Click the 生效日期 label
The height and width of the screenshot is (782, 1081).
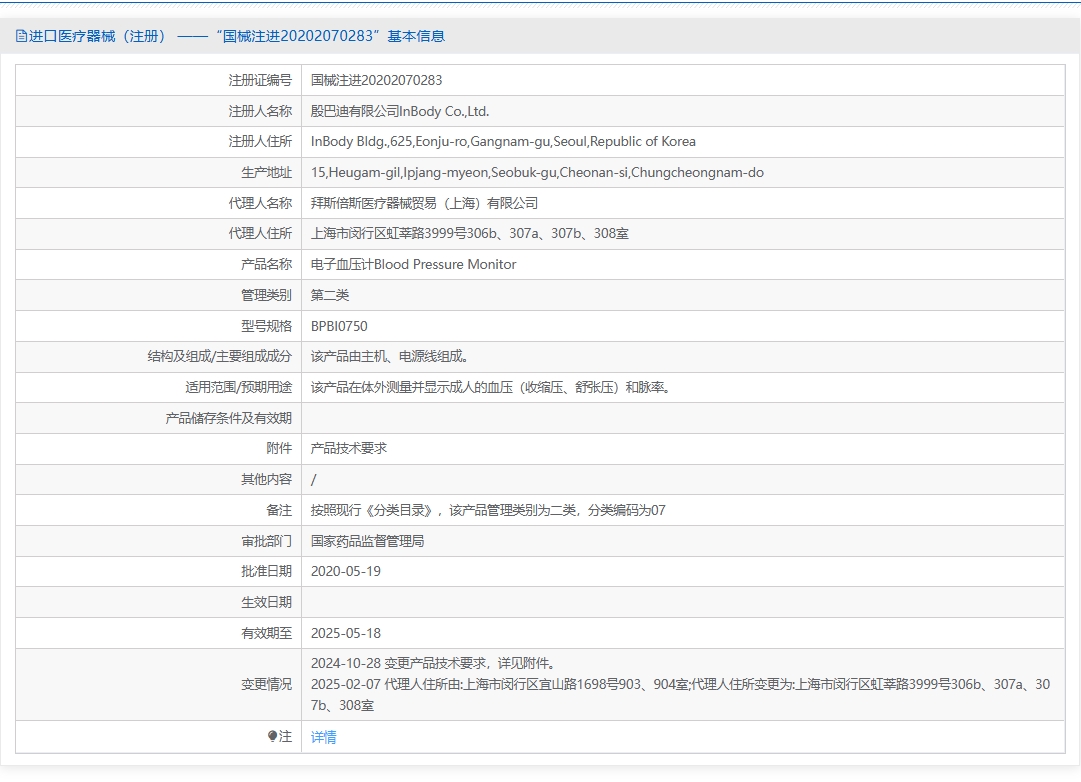point(266,602)
